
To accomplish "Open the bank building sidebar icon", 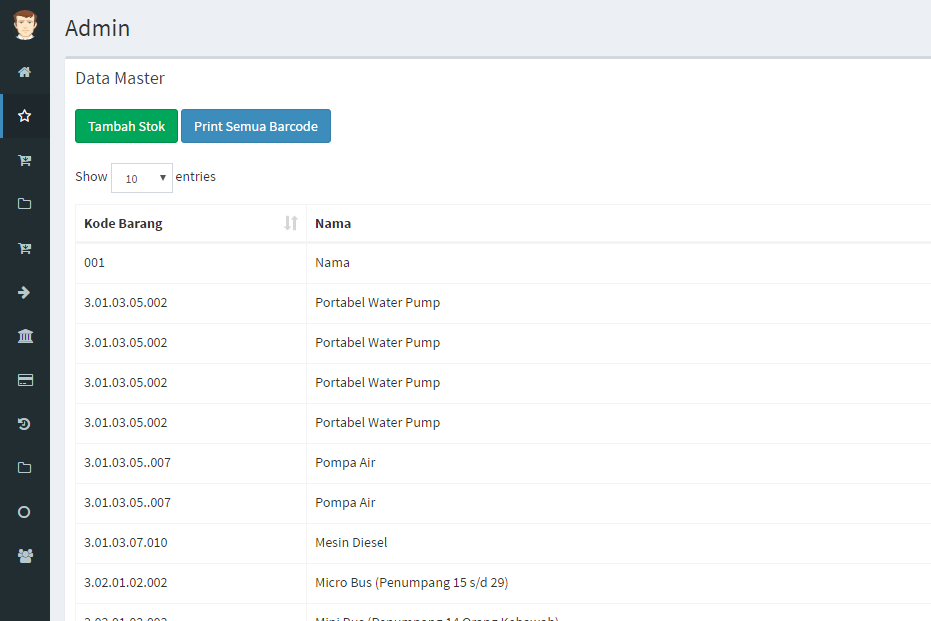I will point(25,336).
